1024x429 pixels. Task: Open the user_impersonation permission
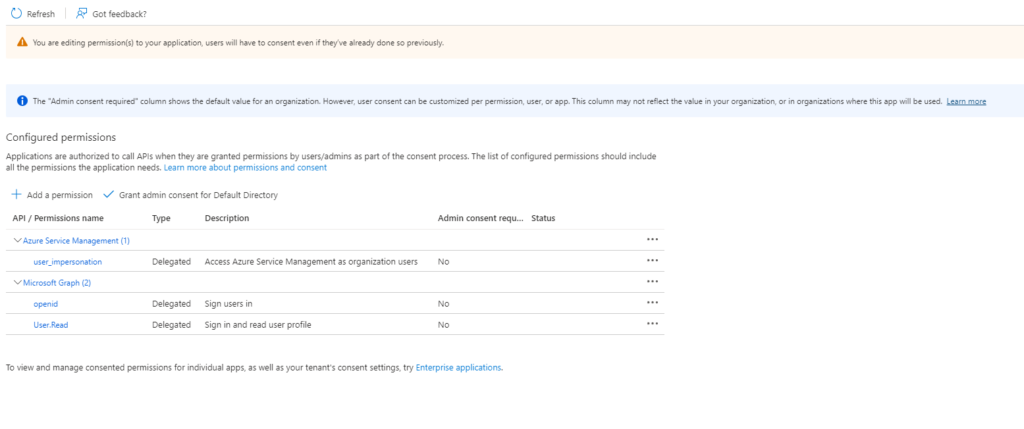(x=68, y=262)
